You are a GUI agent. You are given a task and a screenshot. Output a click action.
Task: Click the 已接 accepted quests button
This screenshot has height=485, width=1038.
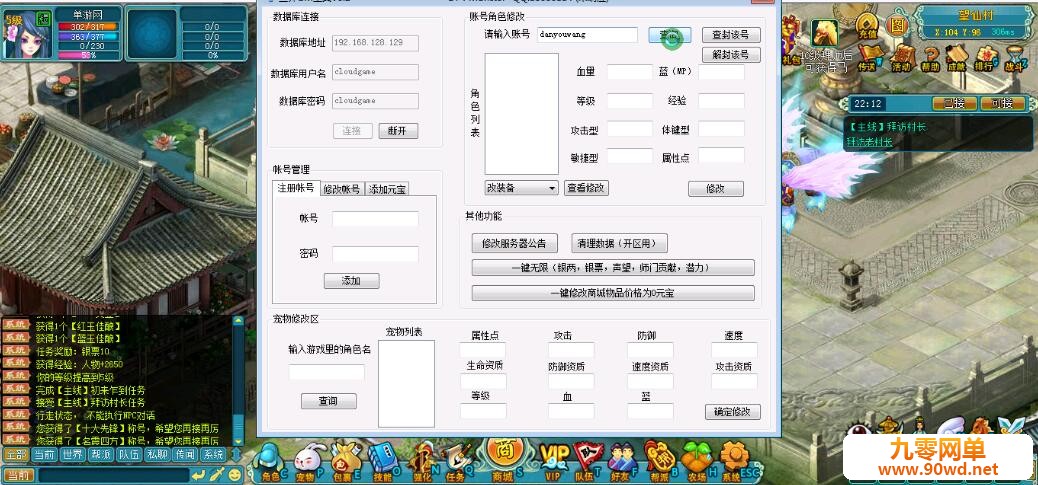pyautogui.click(x=954, y=104)
